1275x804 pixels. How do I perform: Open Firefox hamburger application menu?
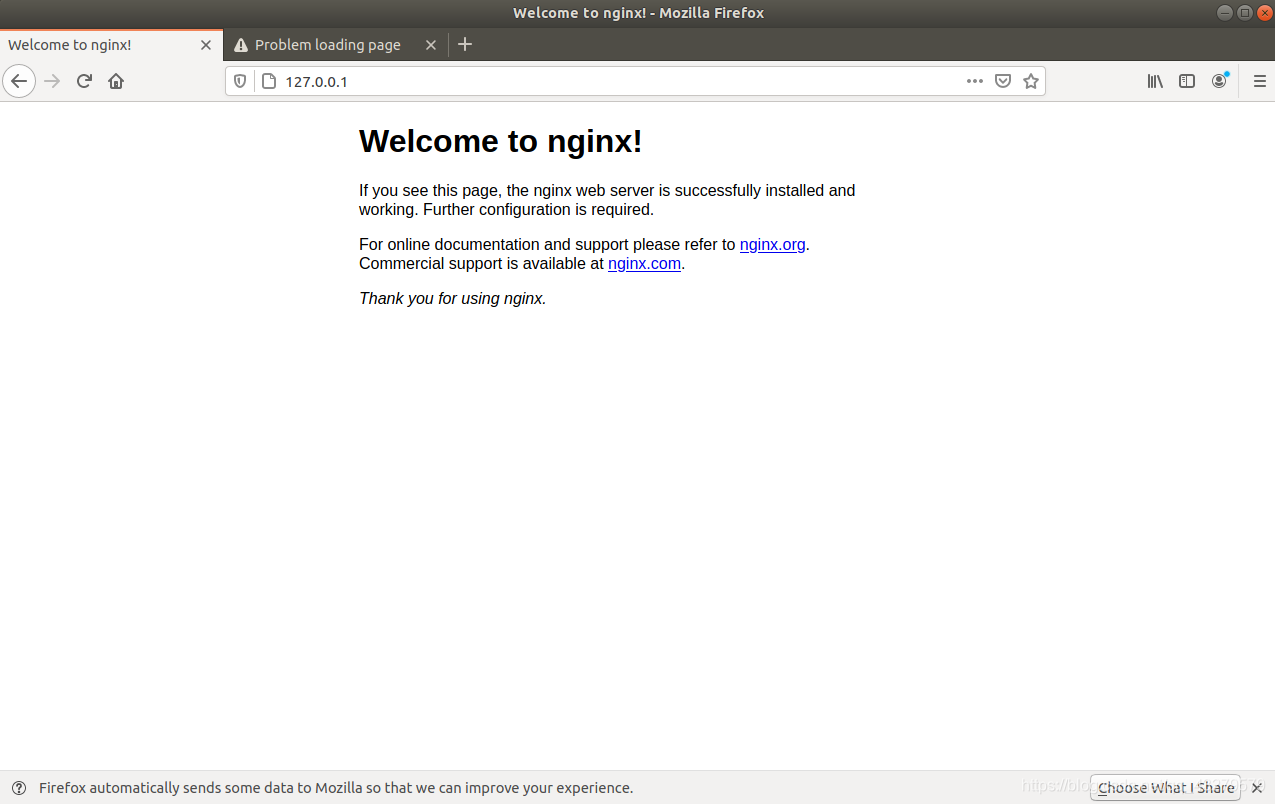point(1259,81)
